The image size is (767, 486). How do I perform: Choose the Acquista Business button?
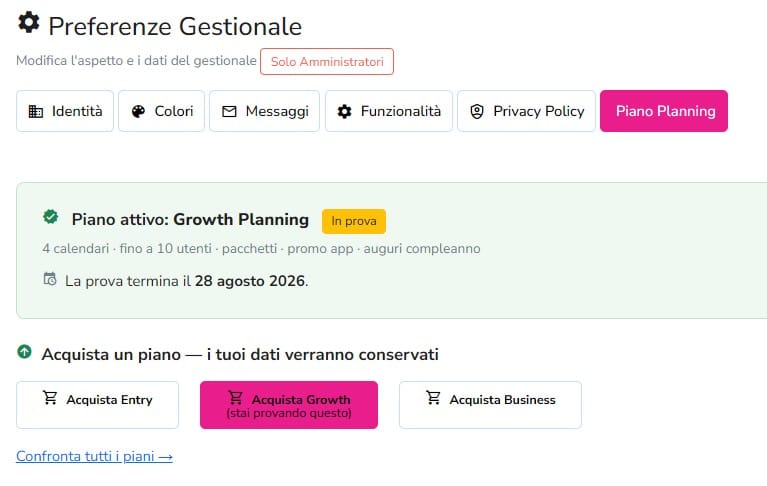click(x=490, y=405)
